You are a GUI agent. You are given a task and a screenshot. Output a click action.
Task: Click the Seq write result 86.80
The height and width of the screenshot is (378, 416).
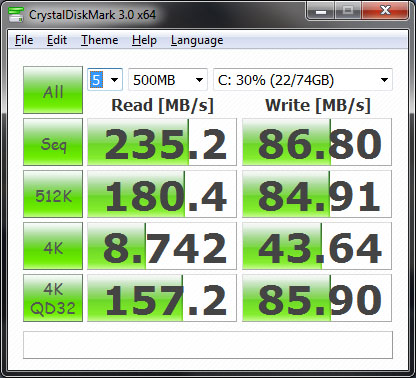click(x=317, y=142)
